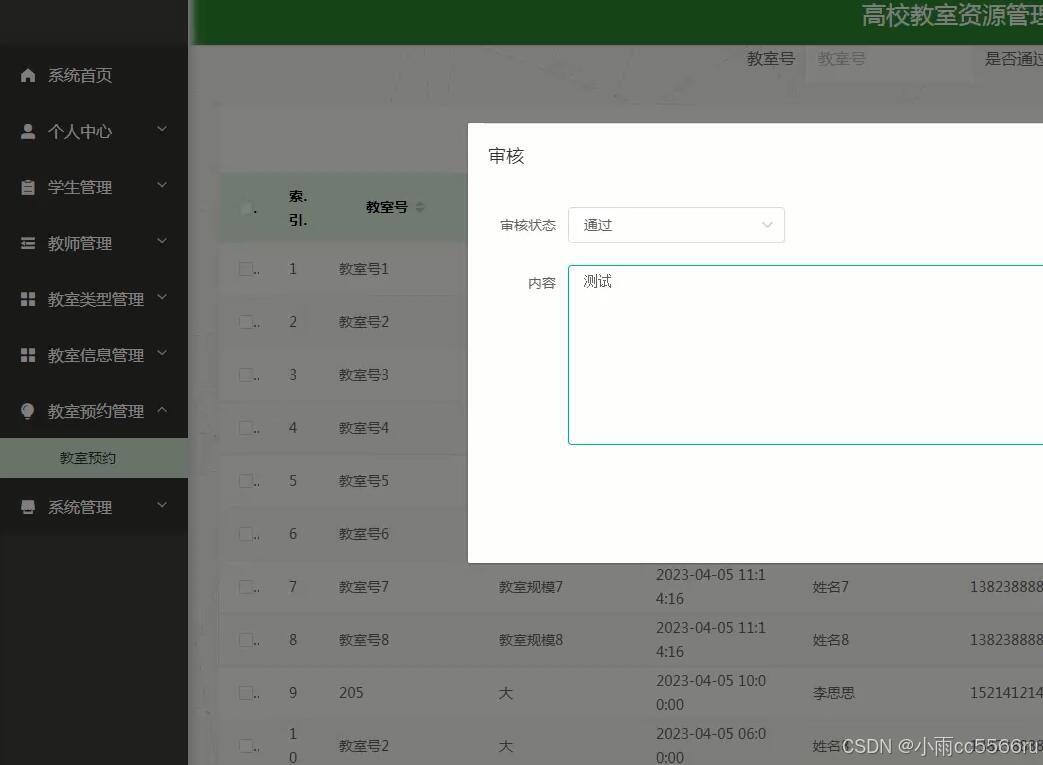Click the 教室号 search input field
The image size is (1043, 765).
point(888,59)
